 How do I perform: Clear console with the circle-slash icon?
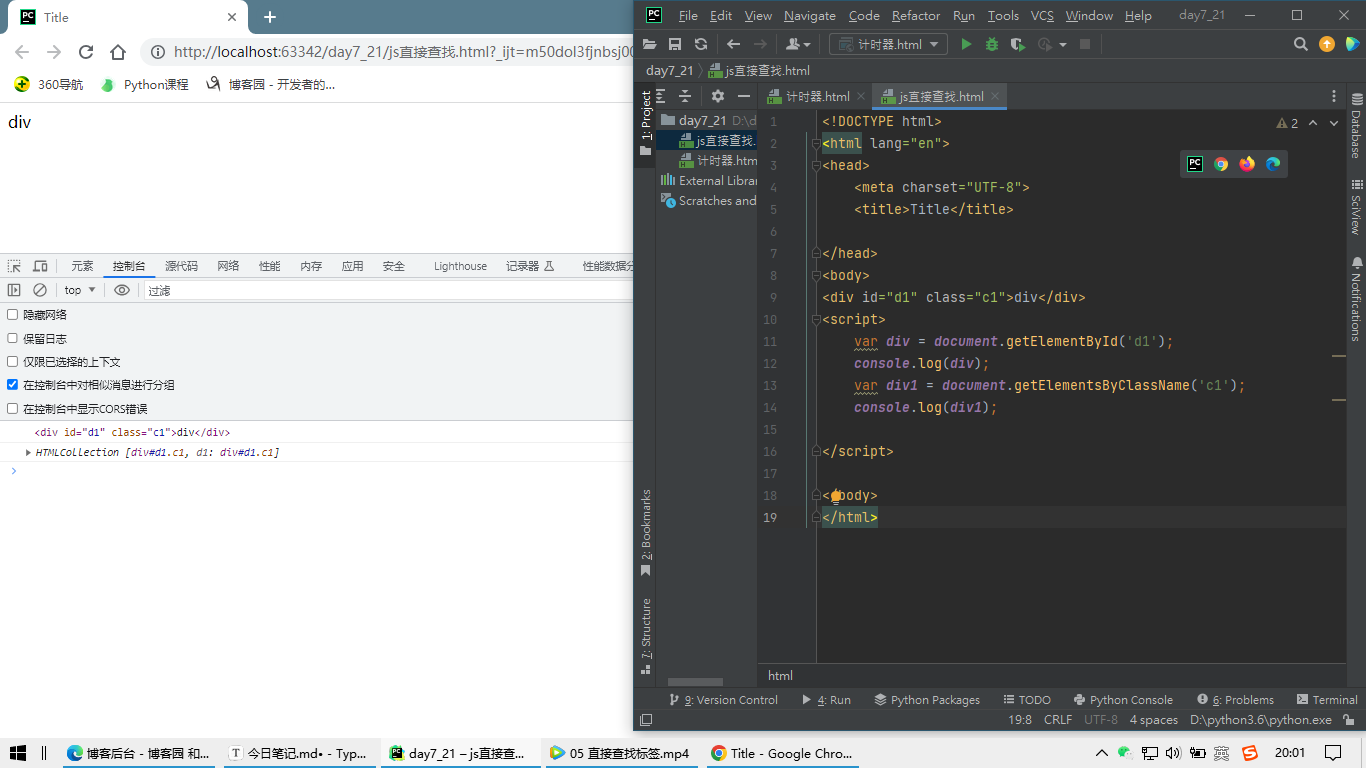coord(40,290)
